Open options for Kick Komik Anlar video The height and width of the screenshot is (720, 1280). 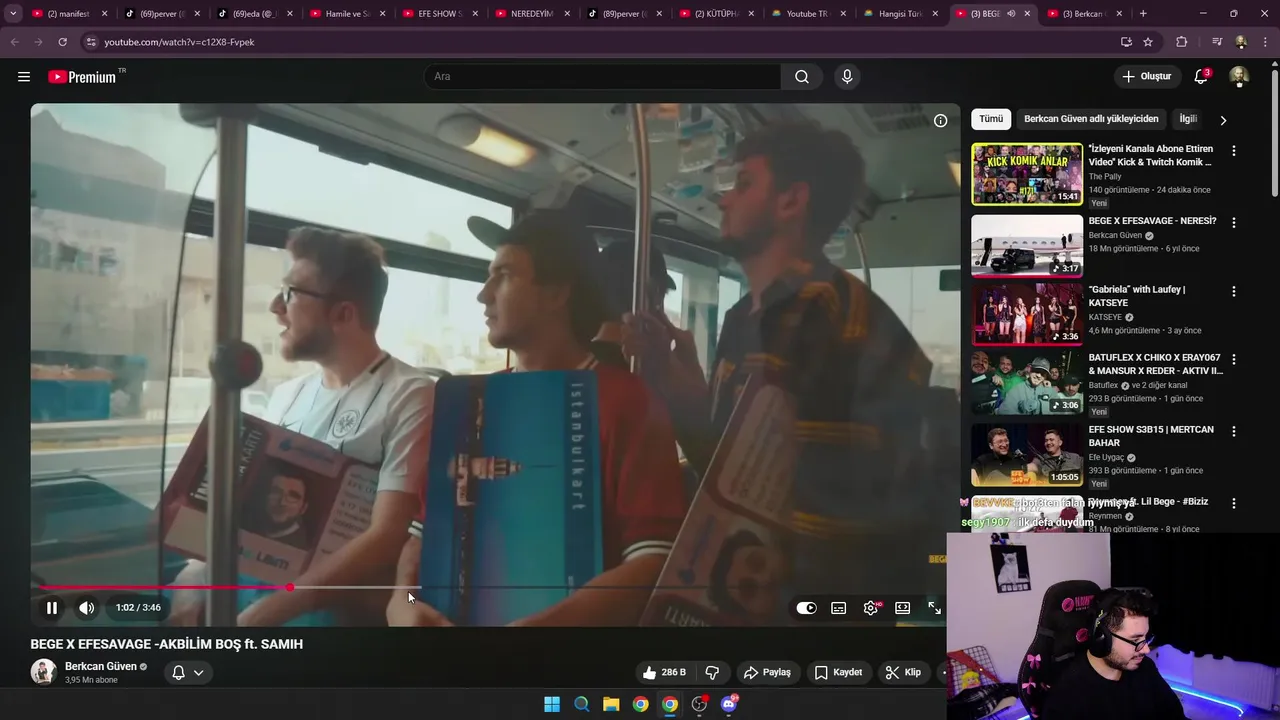[1233, 151]
